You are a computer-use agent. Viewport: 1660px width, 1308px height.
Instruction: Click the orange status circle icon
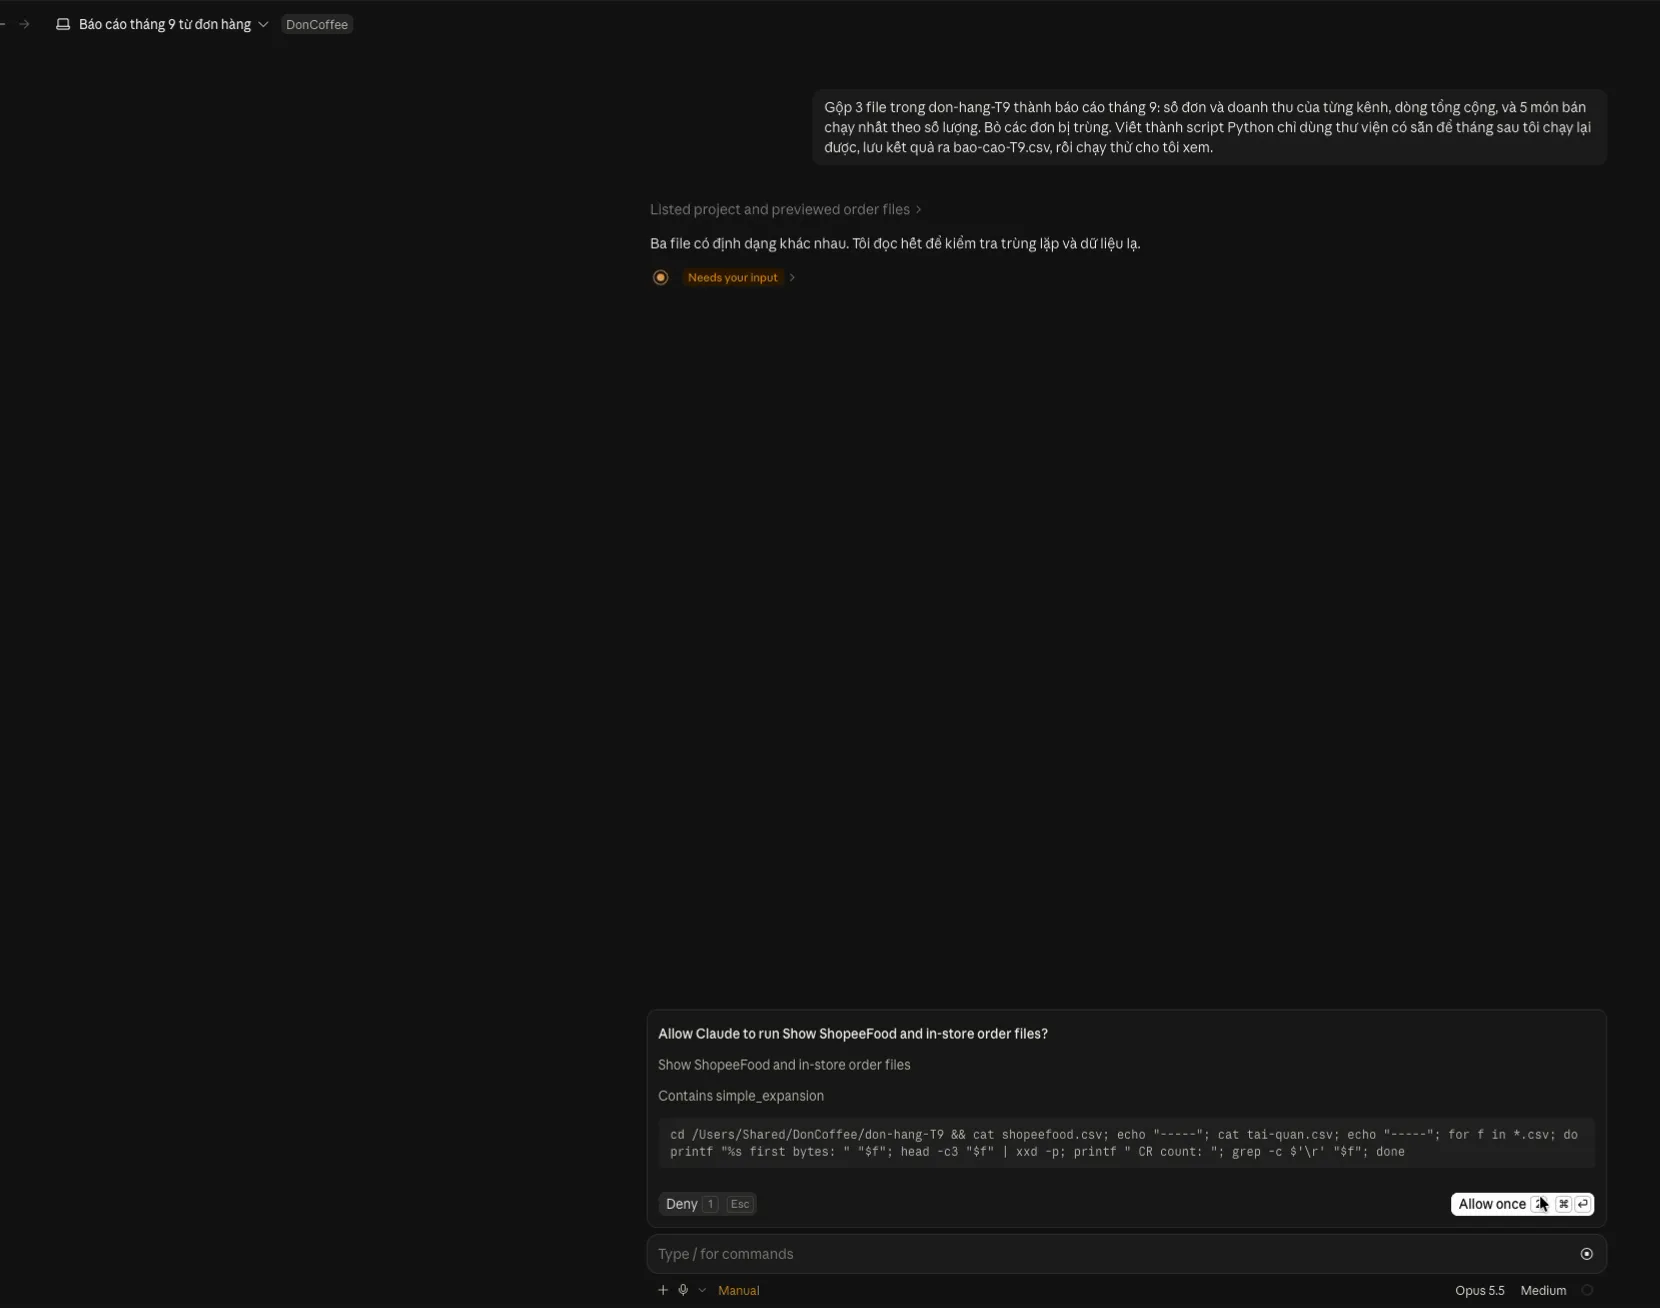tap(660, 277)
